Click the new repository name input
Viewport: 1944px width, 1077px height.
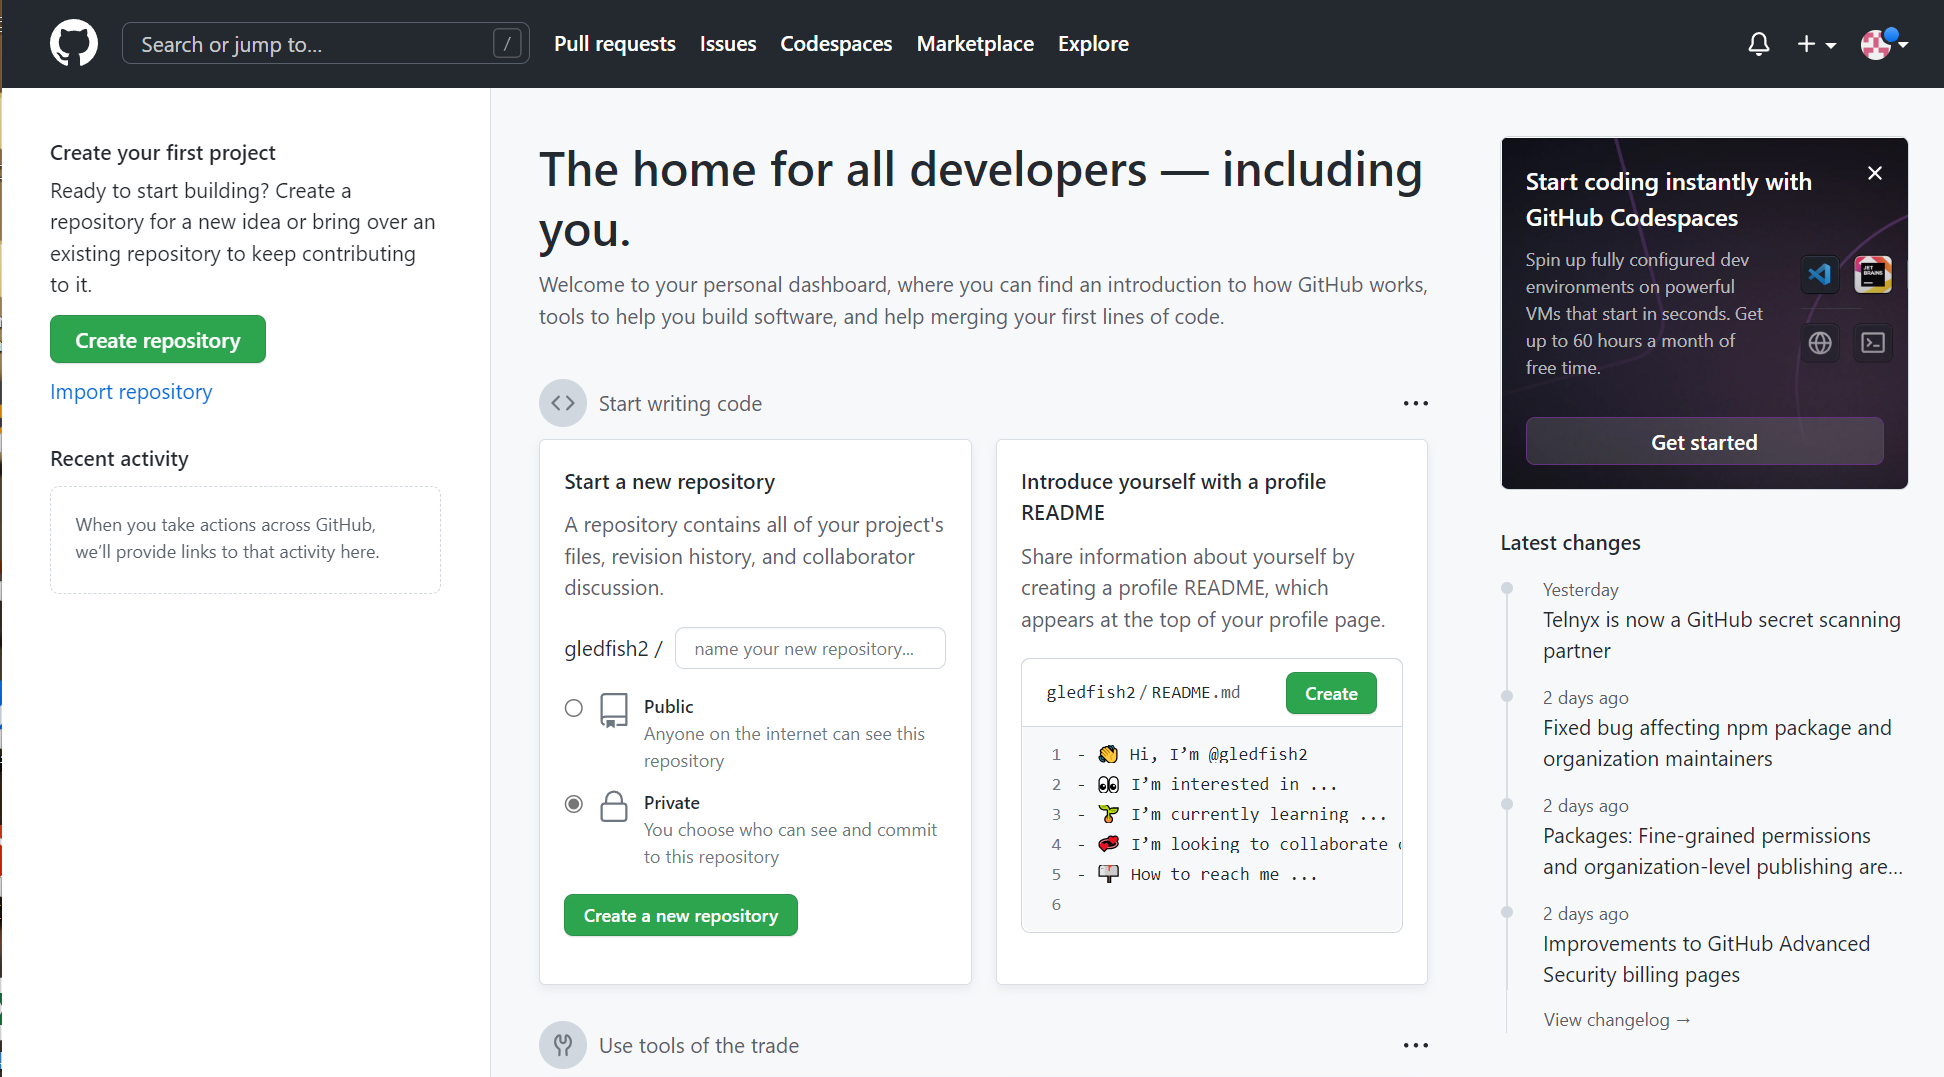810,649
